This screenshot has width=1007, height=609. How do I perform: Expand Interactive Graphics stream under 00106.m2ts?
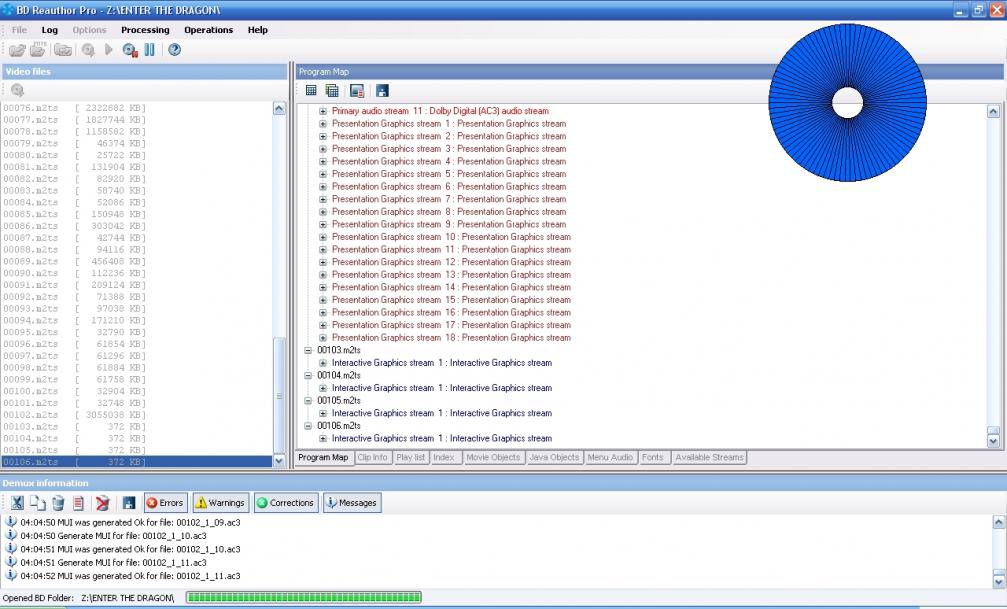323,439
